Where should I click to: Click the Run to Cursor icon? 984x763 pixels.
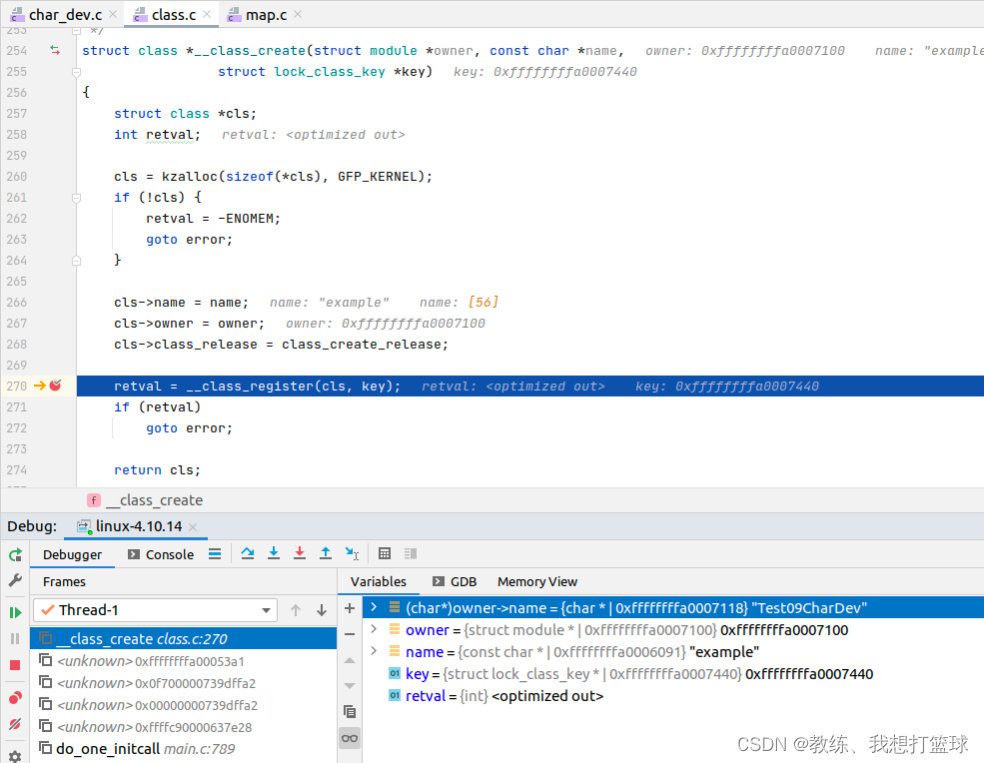[x=351, y=553]
